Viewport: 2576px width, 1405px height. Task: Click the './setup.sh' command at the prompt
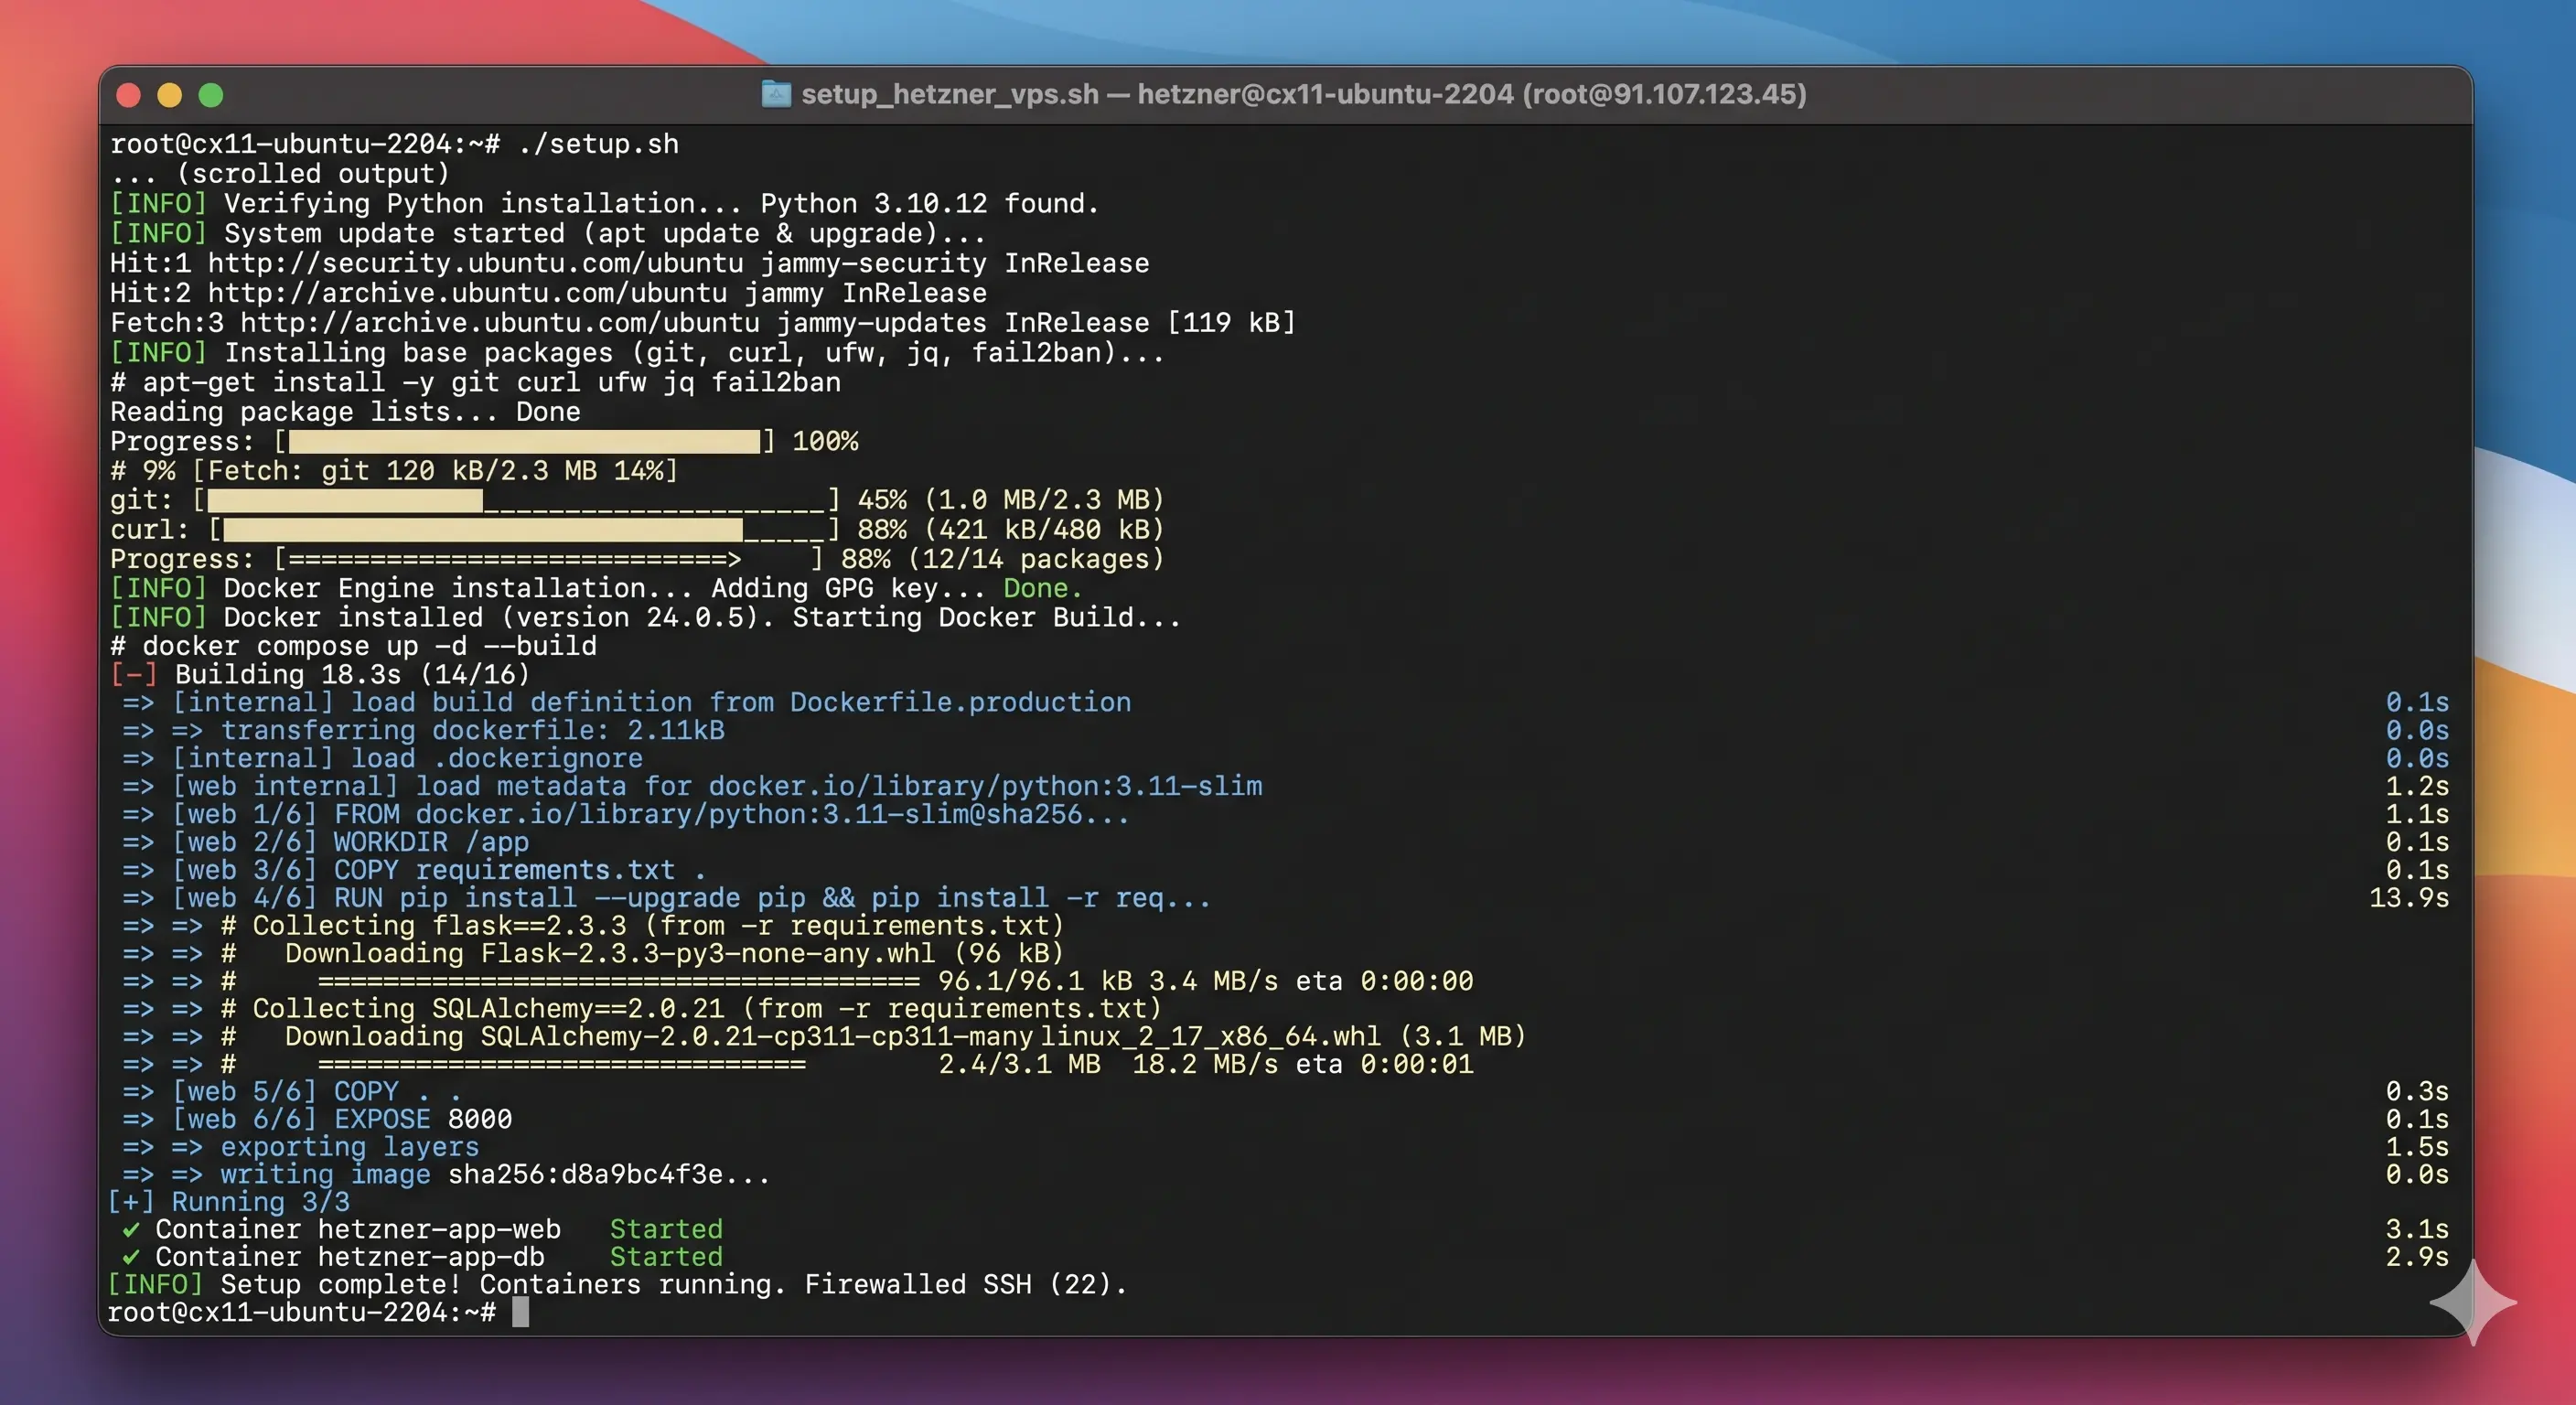[598, 144]
